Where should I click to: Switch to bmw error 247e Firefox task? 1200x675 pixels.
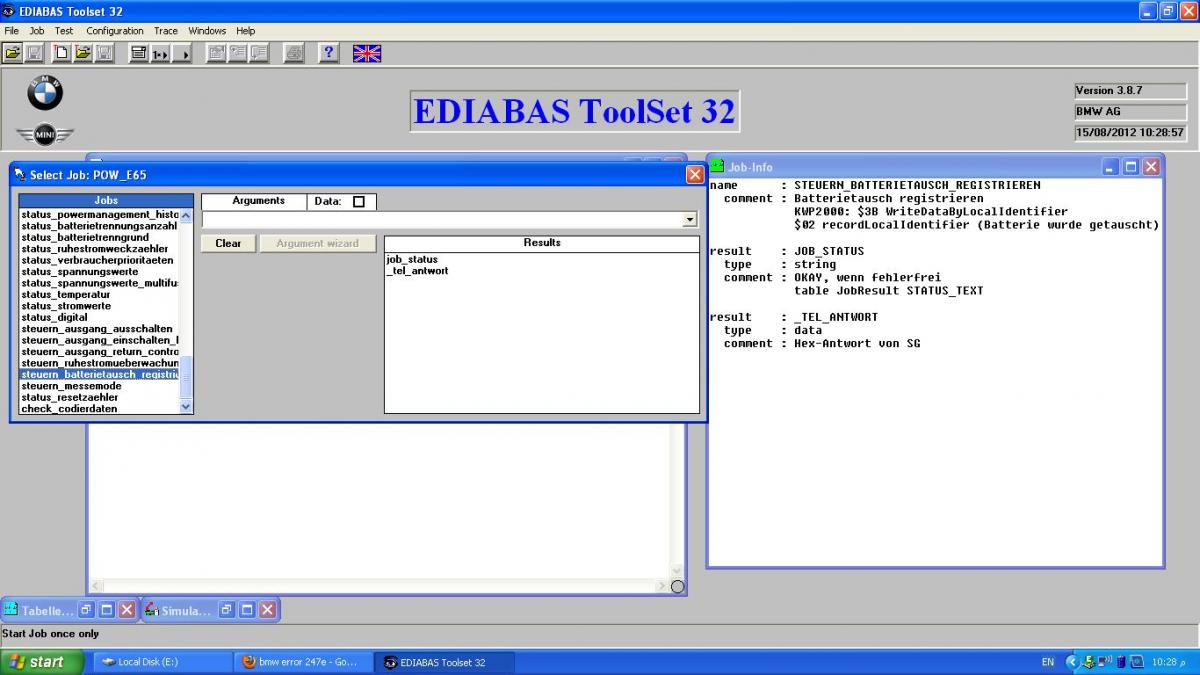(303, 662)
